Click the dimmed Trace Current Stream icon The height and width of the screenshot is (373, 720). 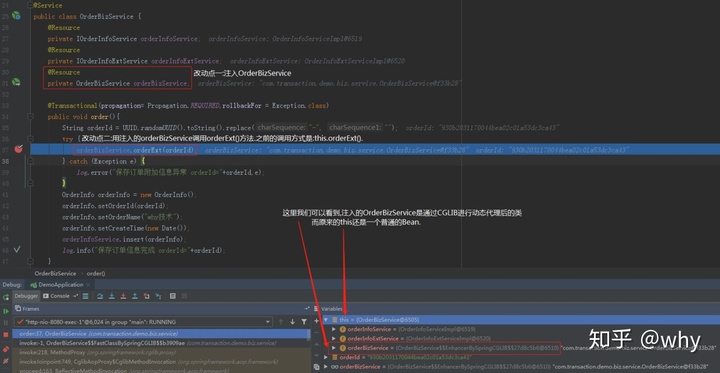185,296
